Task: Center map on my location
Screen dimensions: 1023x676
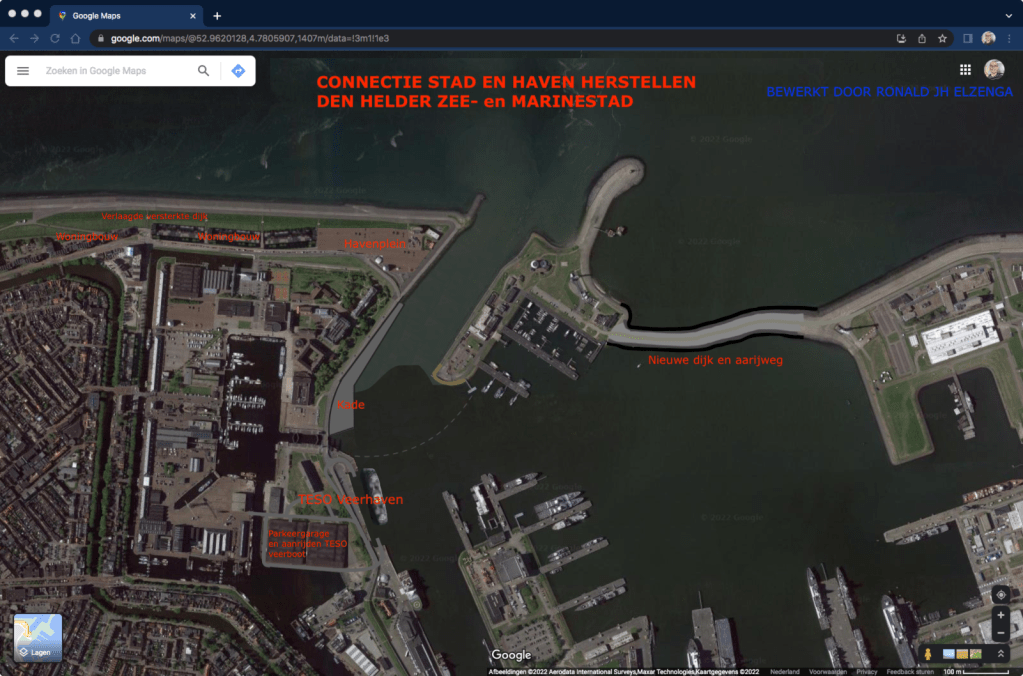Action: 1001,595
